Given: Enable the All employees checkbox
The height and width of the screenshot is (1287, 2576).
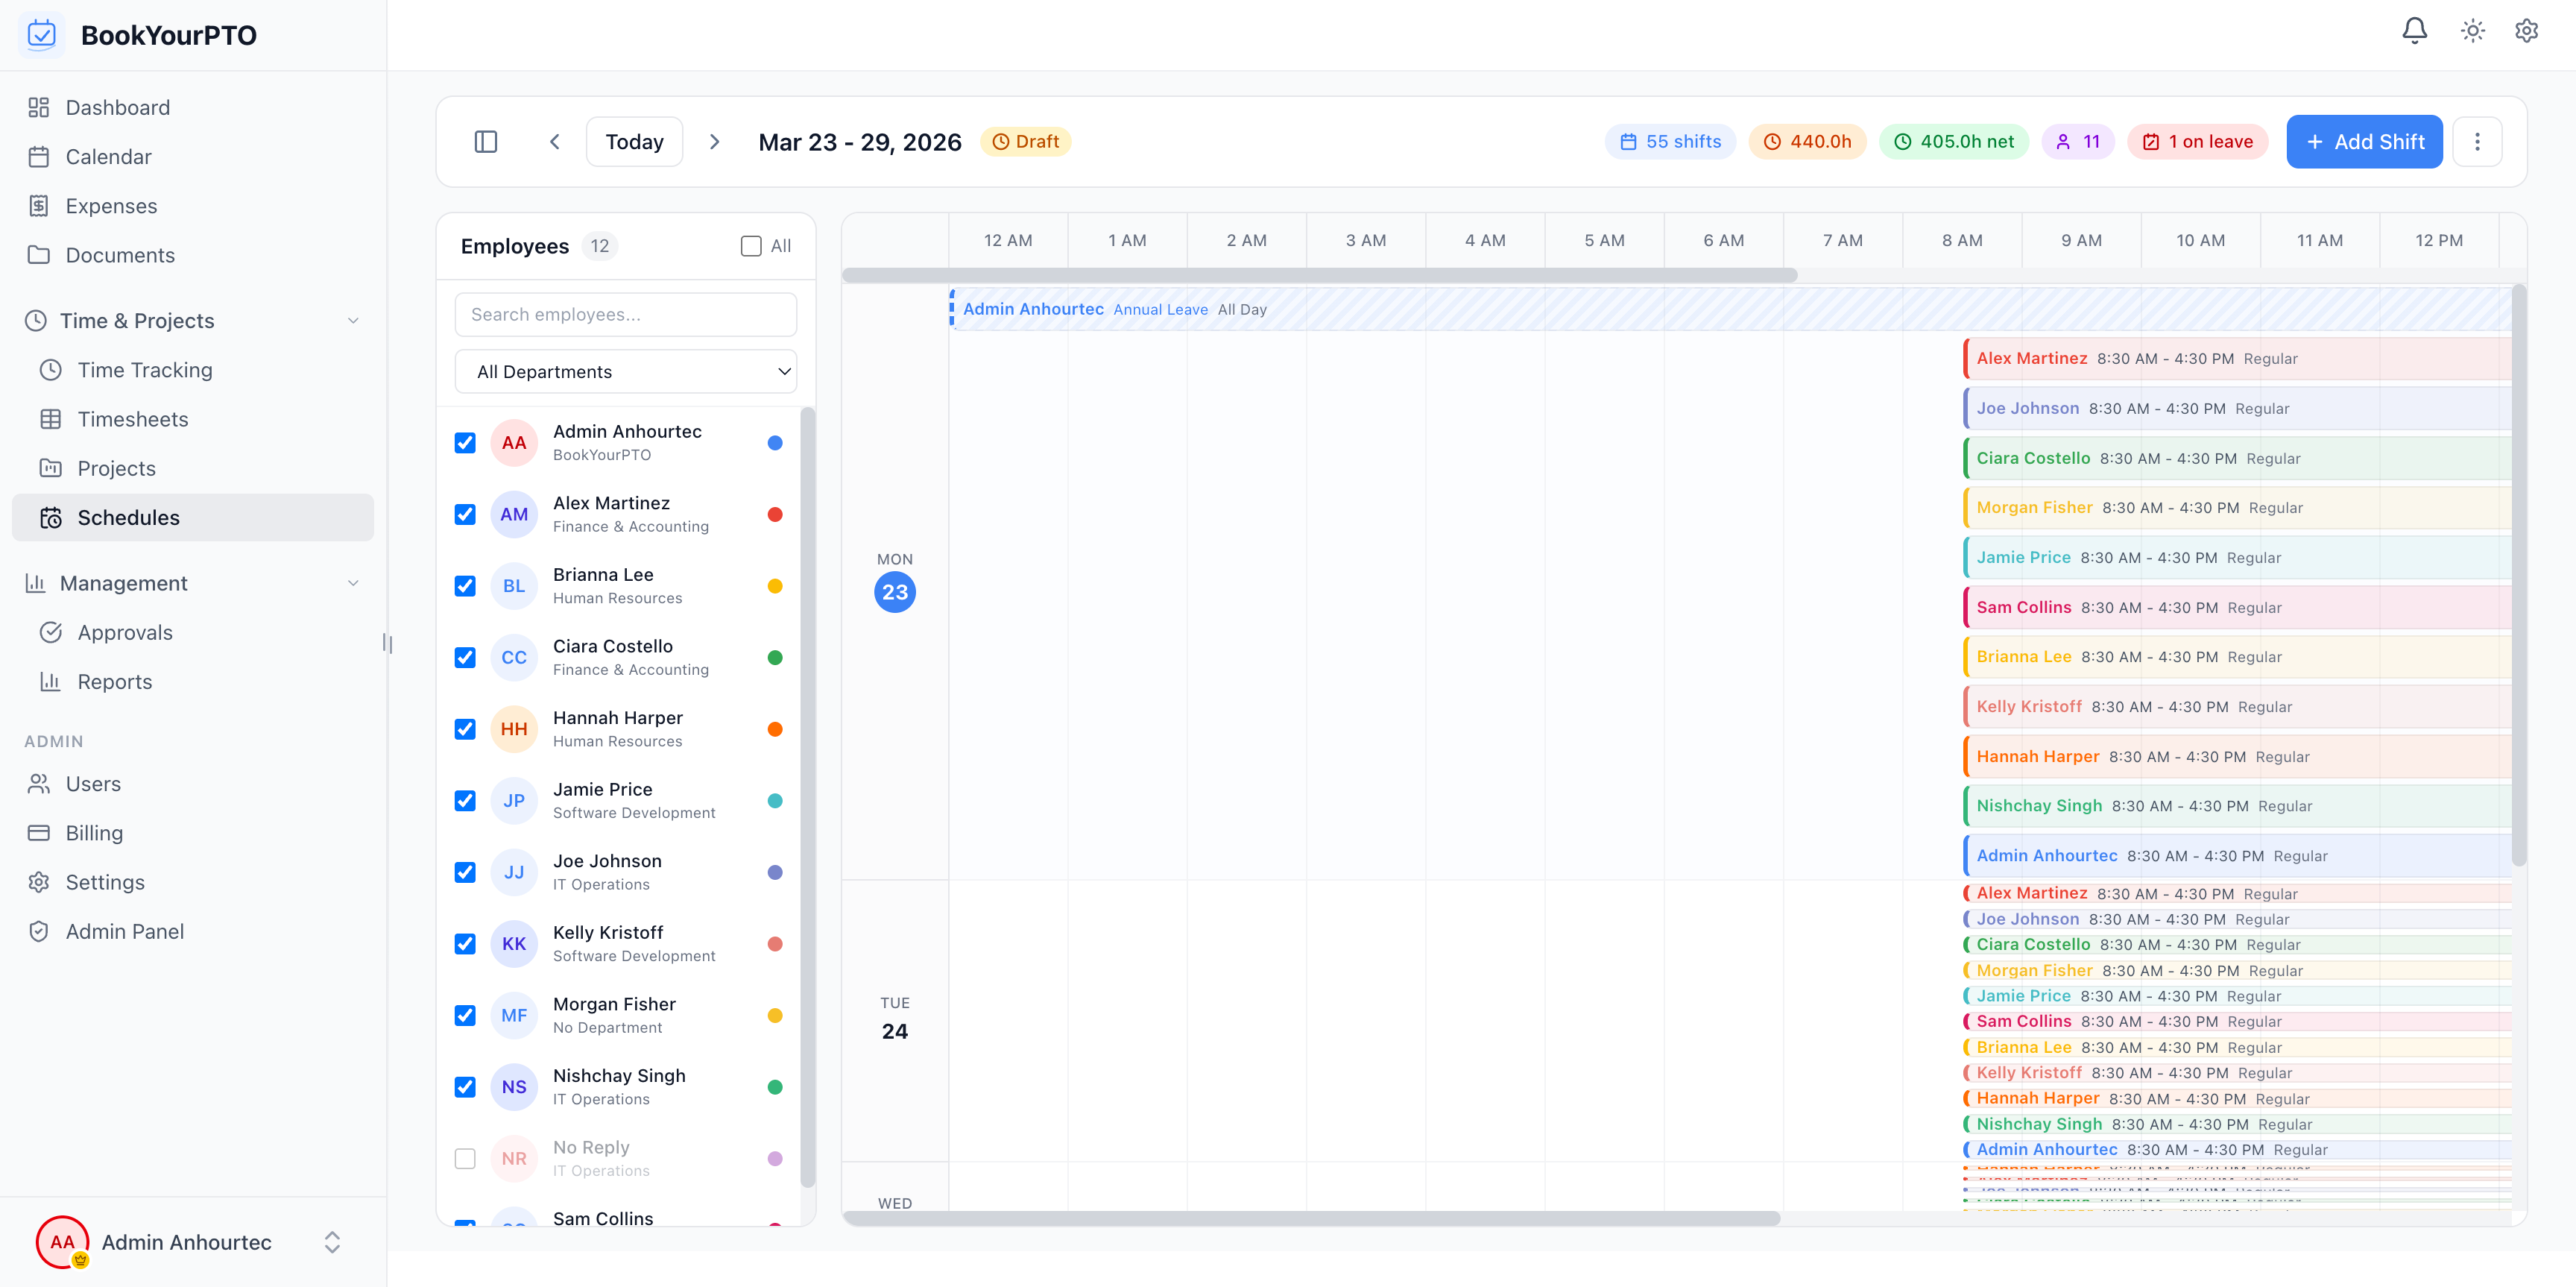Looking at the screenshot, I should point(751,246).
